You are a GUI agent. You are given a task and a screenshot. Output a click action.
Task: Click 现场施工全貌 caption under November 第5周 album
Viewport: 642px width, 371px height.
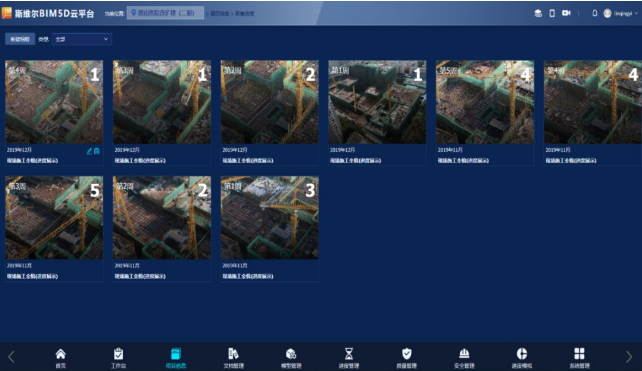pos(463,161)
